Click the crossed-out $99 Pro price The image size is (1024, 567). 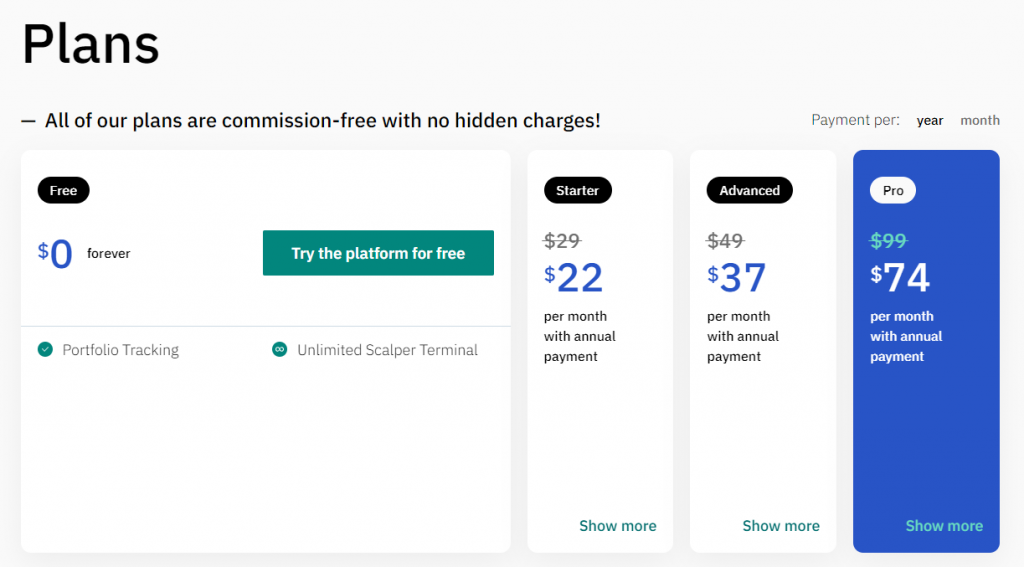(889, 241)
